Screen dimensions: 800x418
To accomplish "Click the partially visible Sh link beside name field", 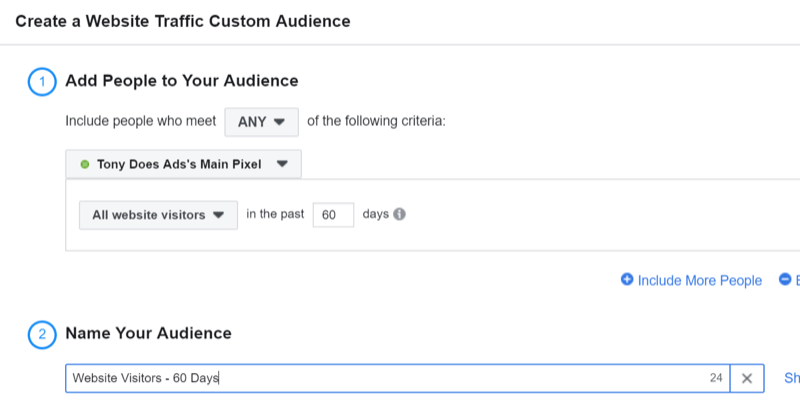I will coord(790,378).
